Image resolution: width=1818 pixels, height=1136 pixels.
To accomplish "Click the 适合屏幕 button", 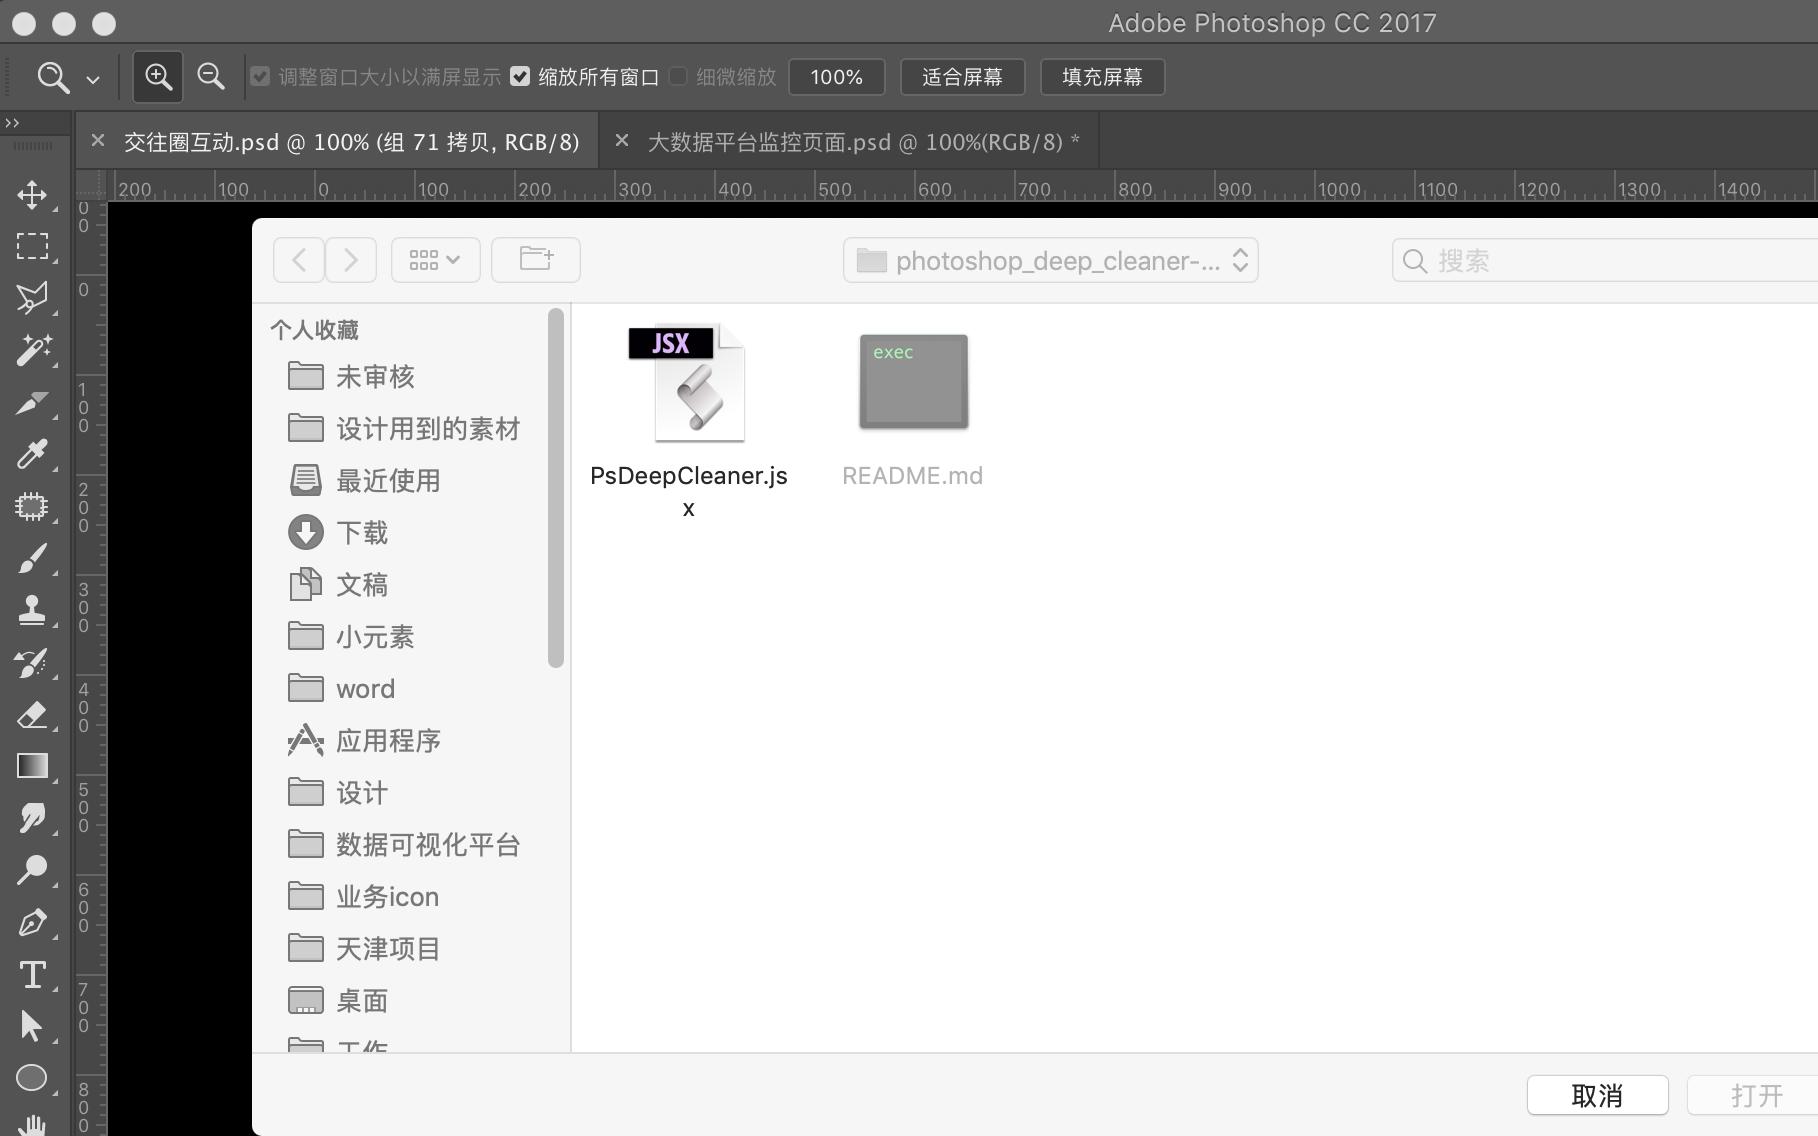I will pyautogui.click(x=961, y=76).
